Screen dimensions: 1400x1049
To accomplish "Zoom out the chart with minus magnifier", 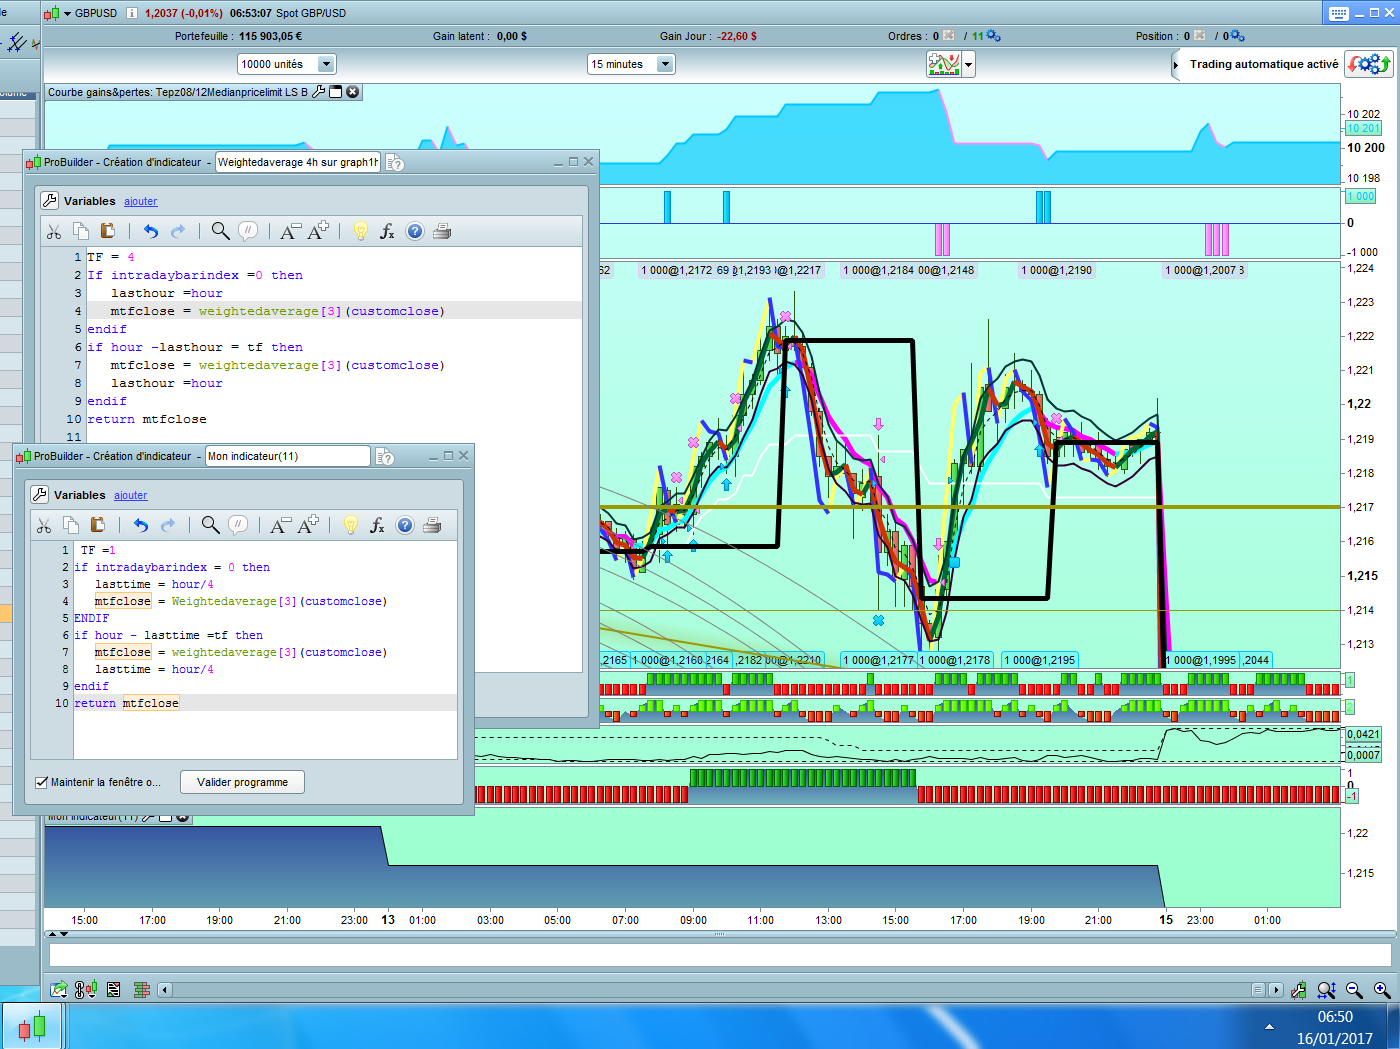I will pyautogui.click(x=1354, y=990).
